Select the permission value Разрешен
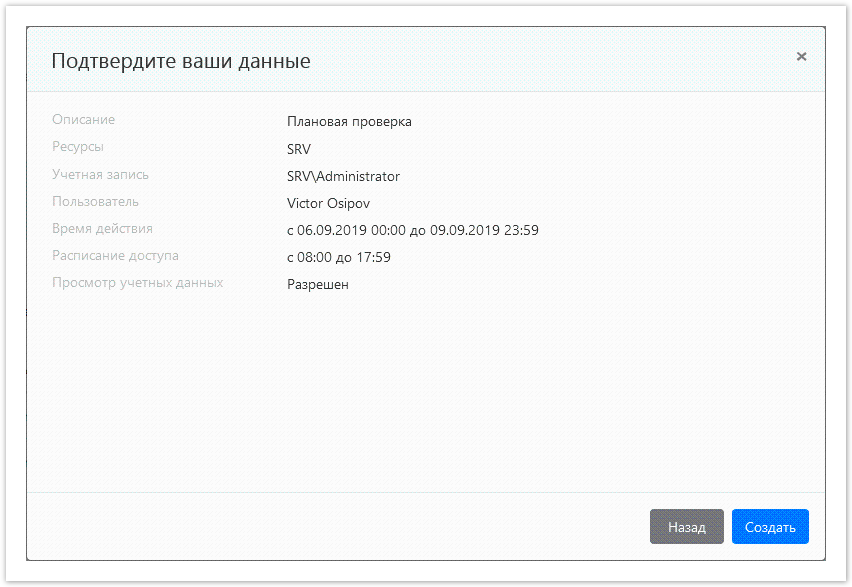This screenshot has height=587, width=852. (x=316, y=284)
